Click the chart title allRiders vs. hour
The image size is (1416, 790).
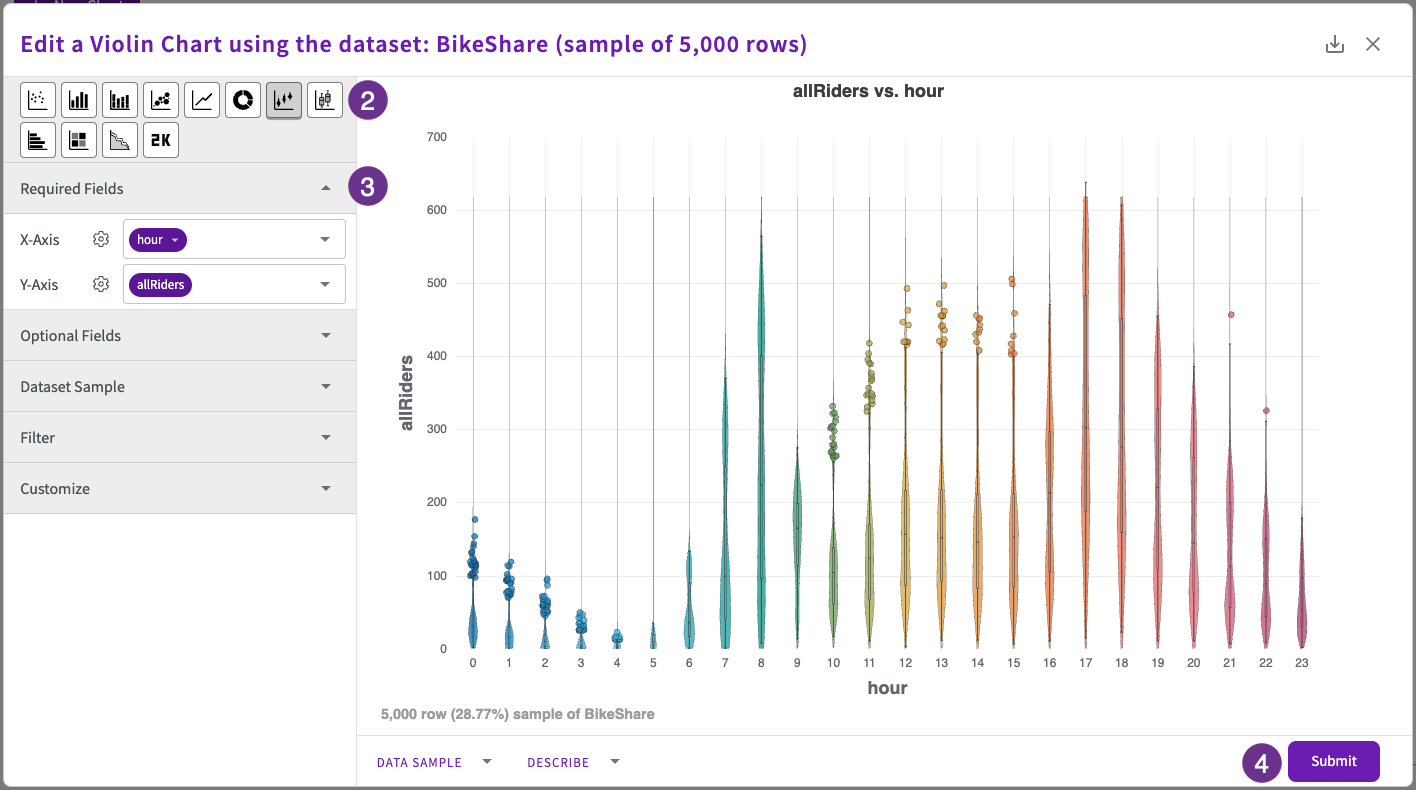[868, 91]
